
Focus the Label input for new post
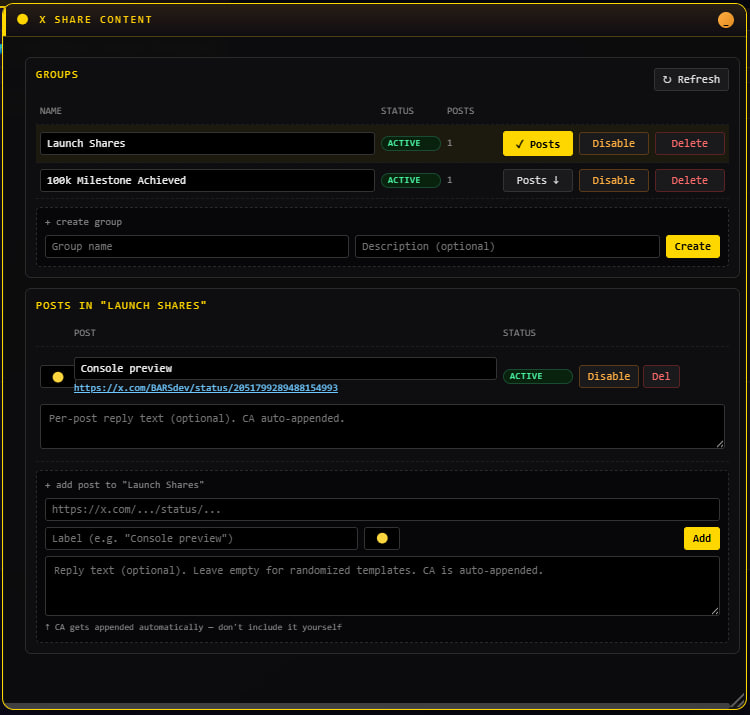click(x=201, y=539)
